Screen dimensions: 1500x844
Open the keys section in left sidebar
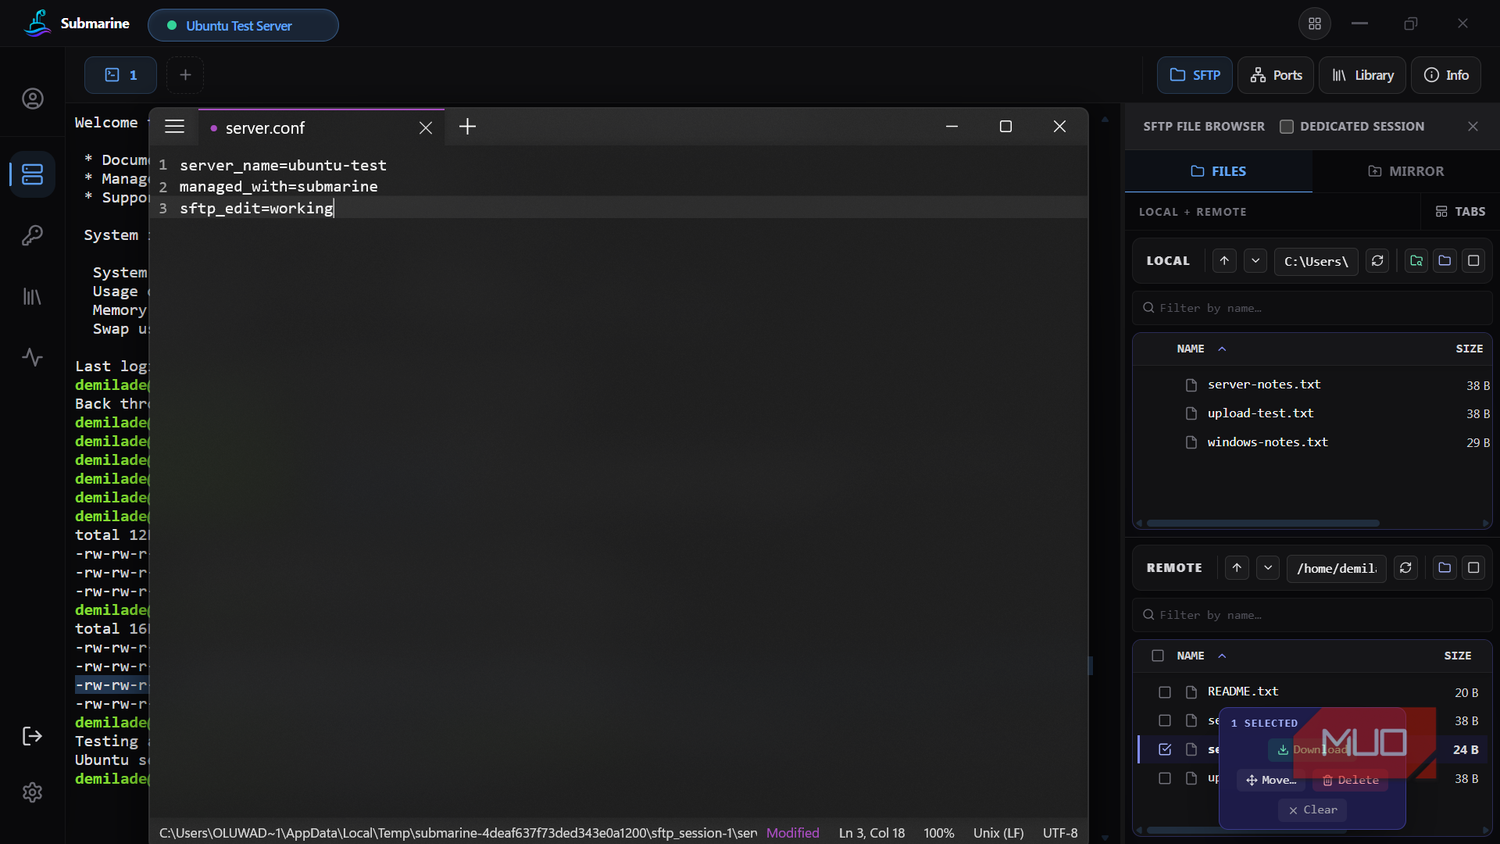(x=33, y=235)
